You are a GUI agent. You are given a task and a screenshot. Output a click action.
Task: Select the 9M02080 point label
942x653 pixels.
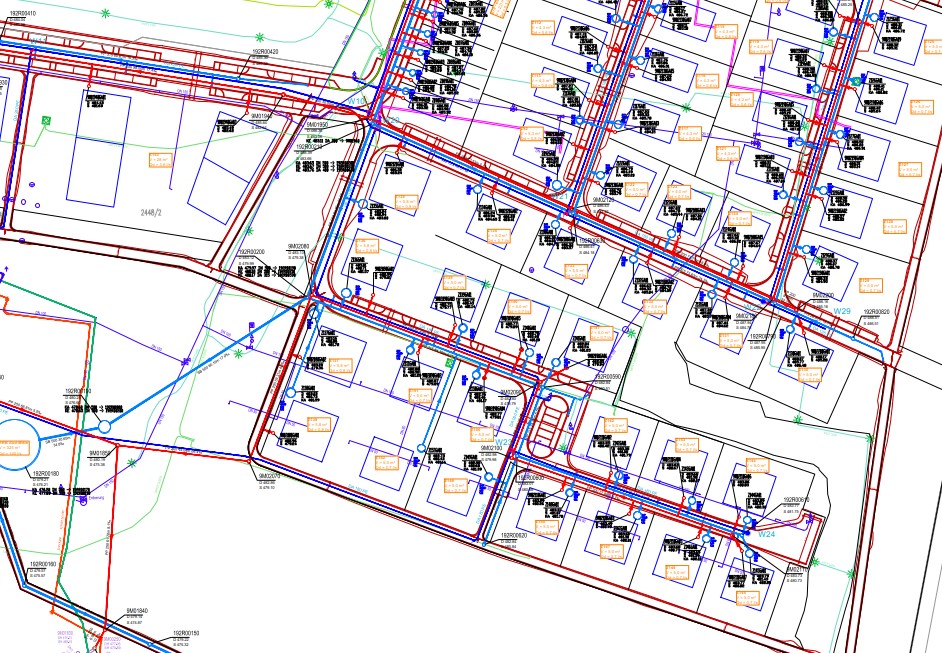pyautogui.click(x=297, y=246)
